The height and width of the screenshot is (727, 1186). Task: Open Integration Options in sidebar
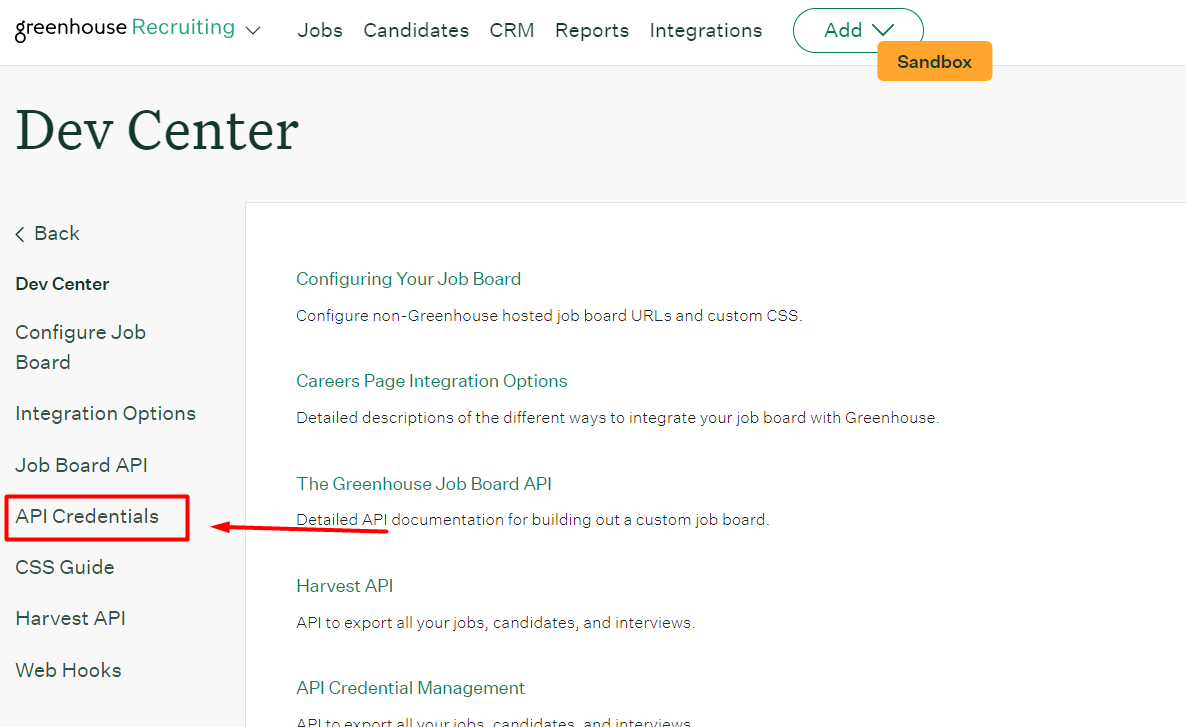[x=105, y=413]
